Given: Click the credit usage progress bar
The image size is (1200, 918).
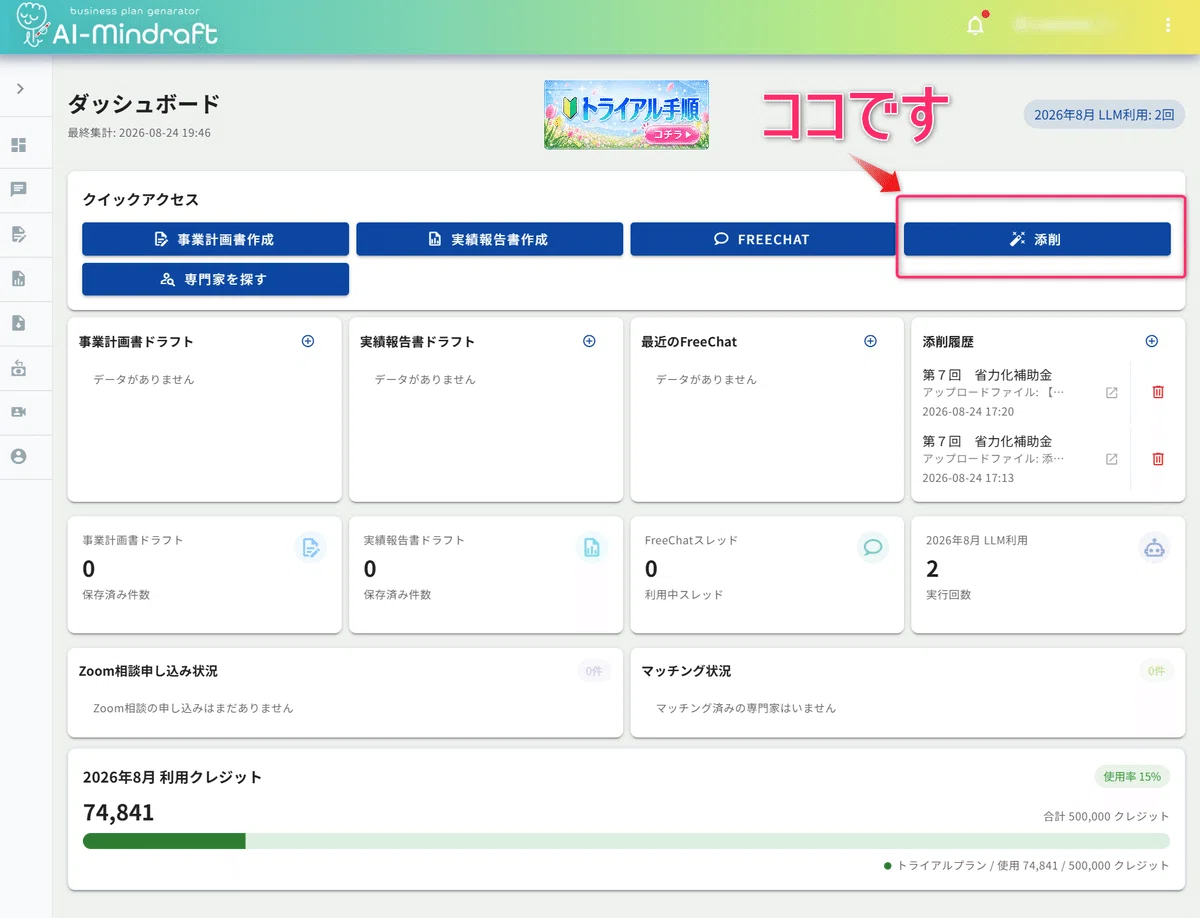Looking at the screenshot, I should pos(626,841).
